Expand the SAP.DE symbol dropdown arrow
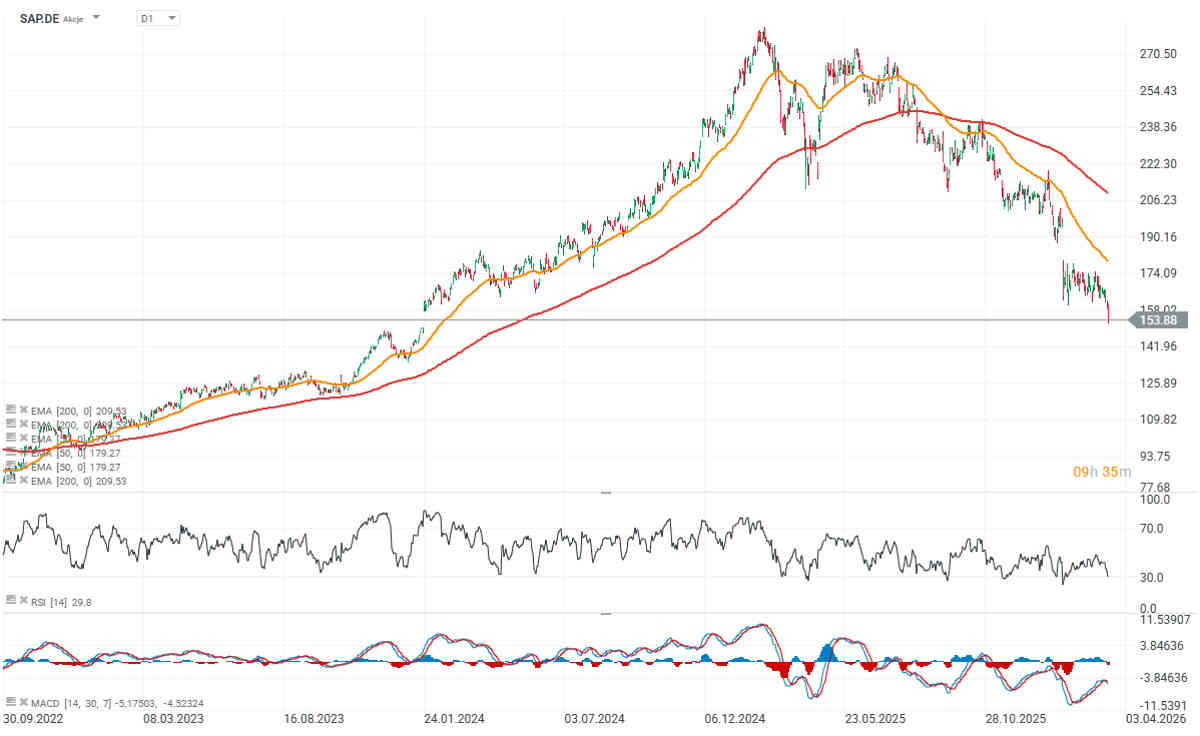The height and width of the screenshot is (736, 1200). click(96, 18)
